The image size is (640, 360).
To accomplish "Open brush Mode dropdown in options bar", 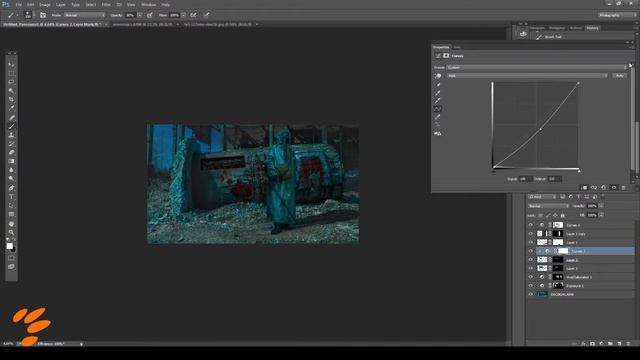I will point(84,15).
